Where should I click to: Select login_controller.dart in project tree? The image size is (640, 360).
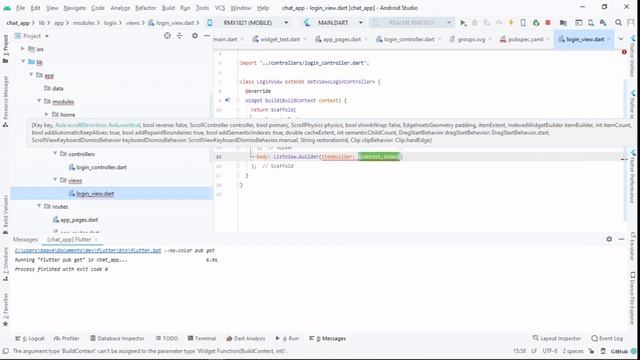pyautogui.click(x=101, y=167)
